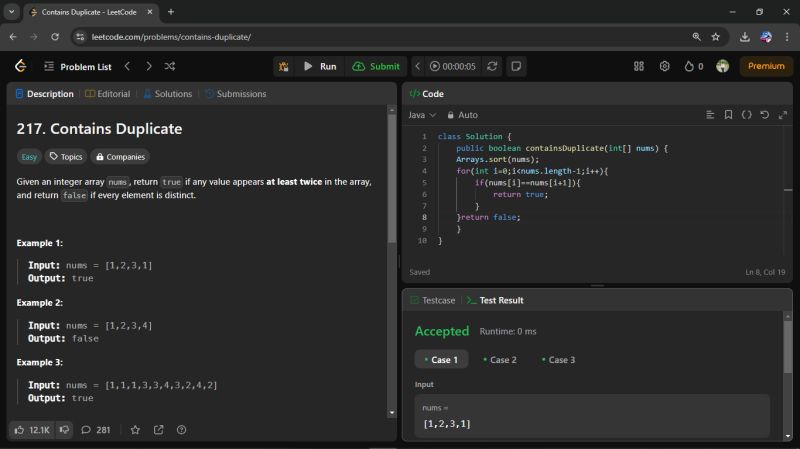Open the Java language dropdown

[x=421, y=115]
